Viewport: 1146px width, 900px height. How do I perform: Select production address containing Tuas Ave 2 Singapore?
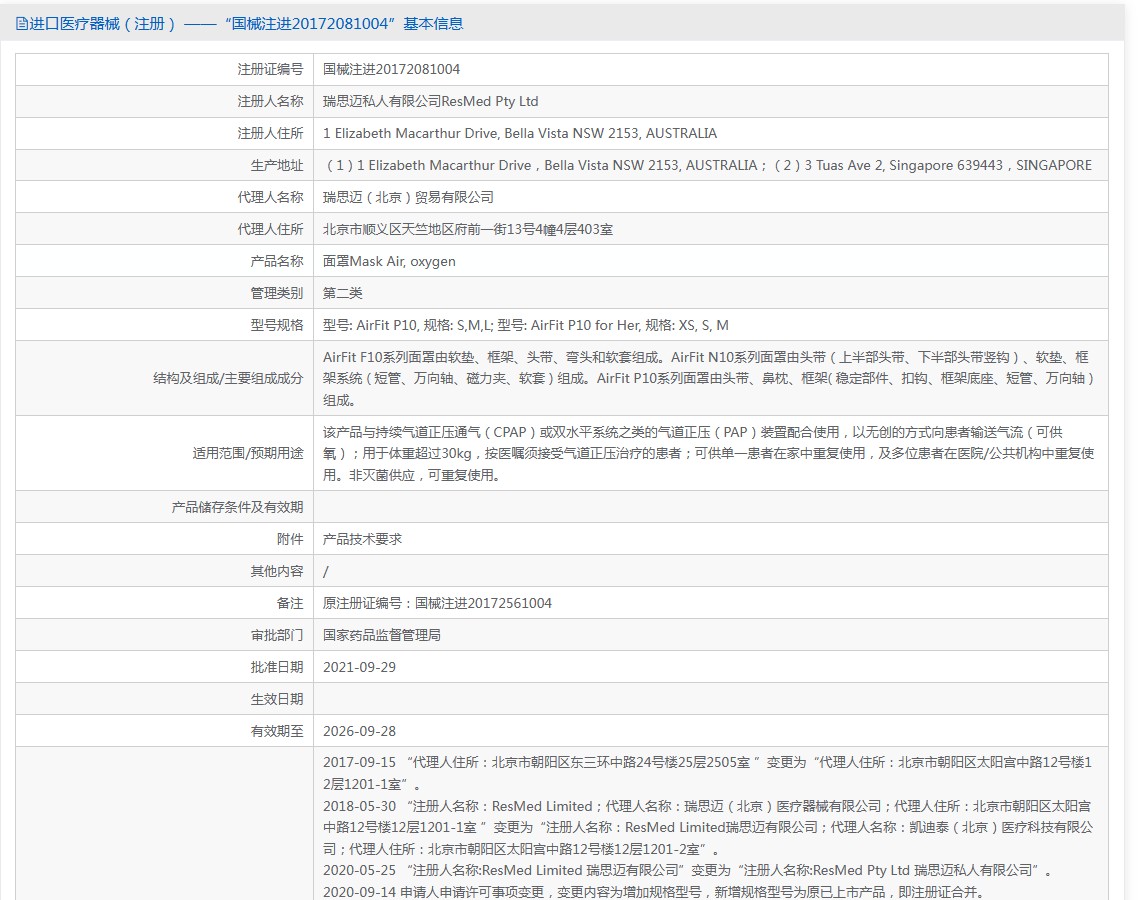707,165
